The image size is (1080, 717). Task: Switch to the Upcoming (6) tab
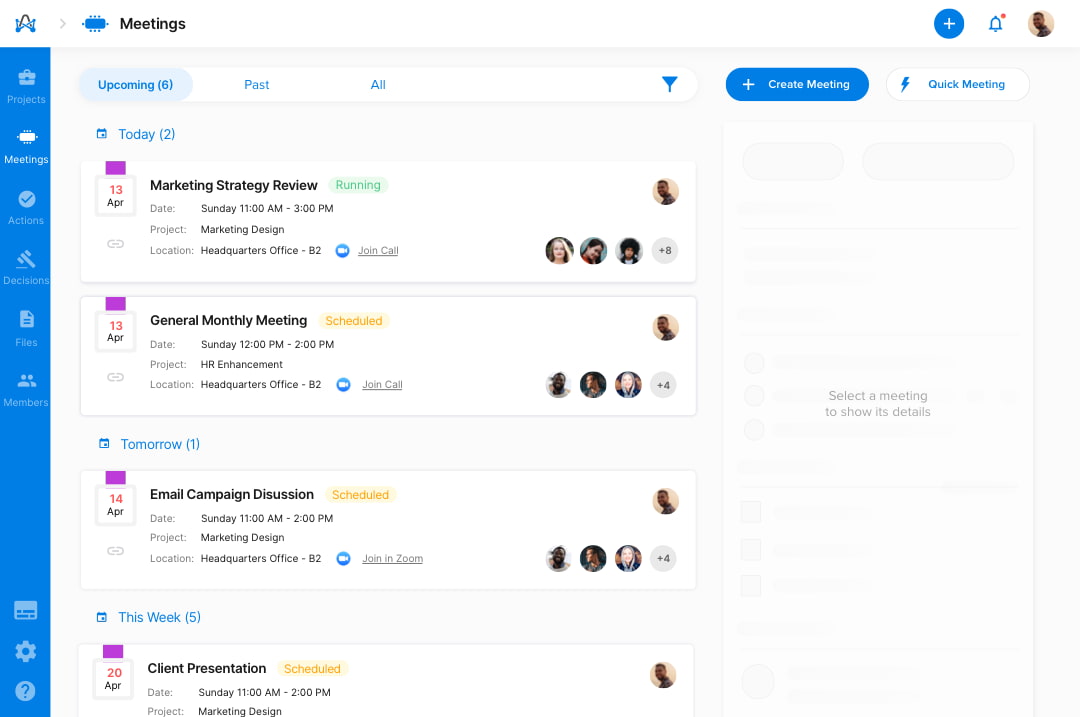[x=136, y=85]
